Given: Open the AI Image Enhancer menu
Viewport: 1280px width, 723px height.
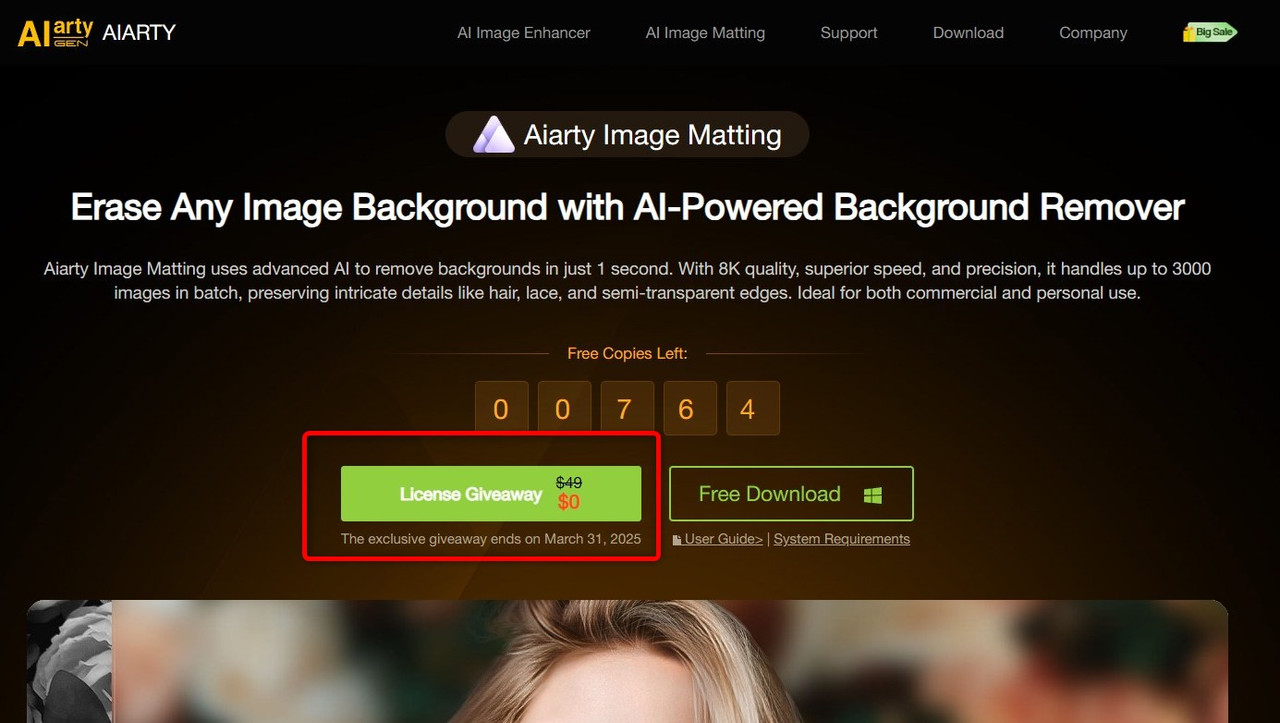Looking at the screenshot, I should [x=524, y=33].
